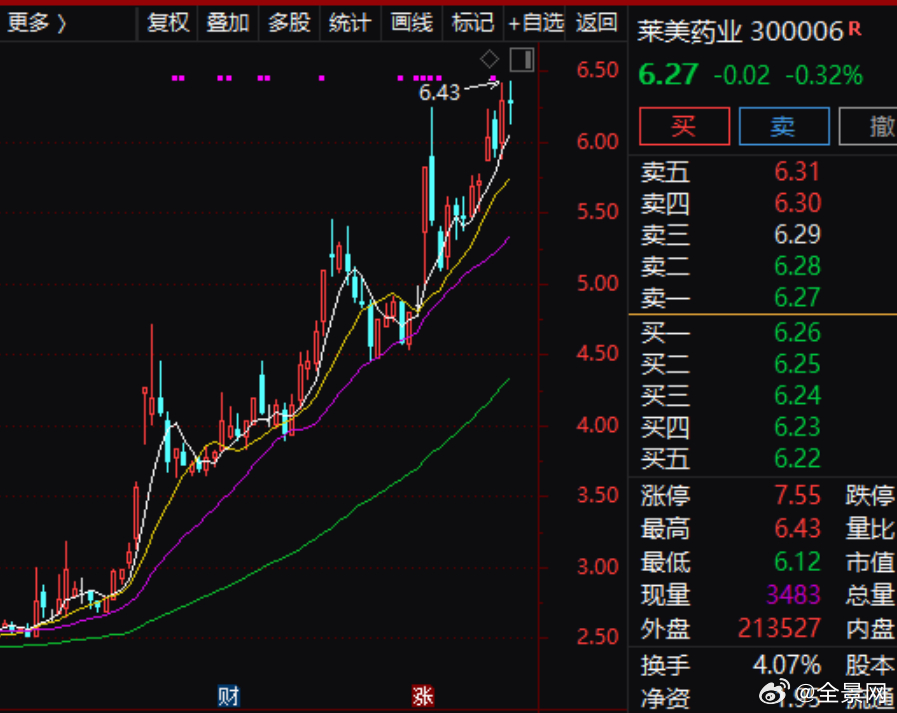Select the 卖二 price 6.28
Image resolution: width=897 pixels, height=713 pixels.
(x=797, y=266)
